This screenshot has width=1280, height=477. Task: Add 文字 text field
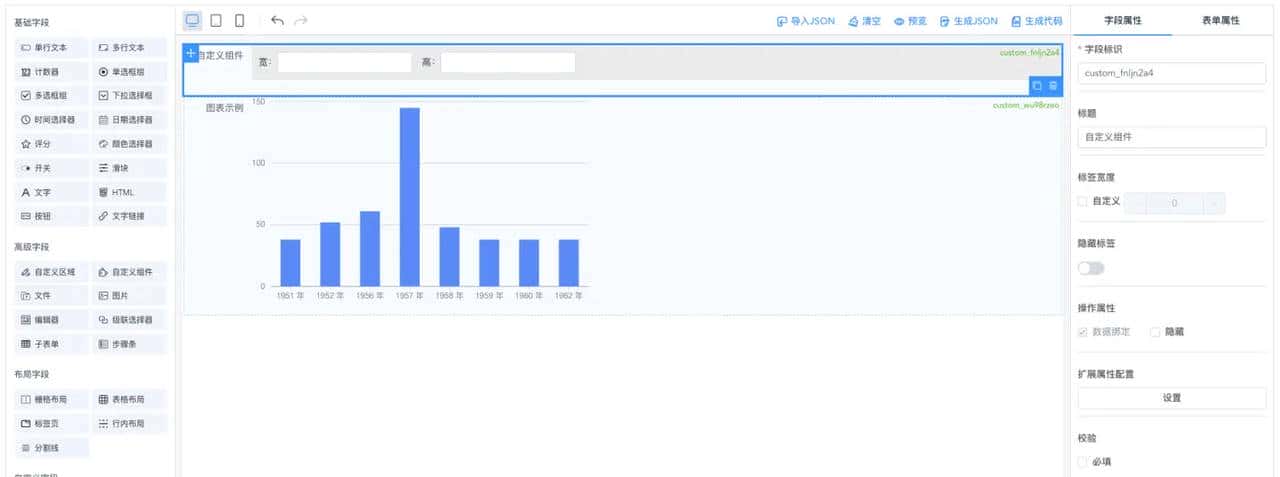[52, 192]
